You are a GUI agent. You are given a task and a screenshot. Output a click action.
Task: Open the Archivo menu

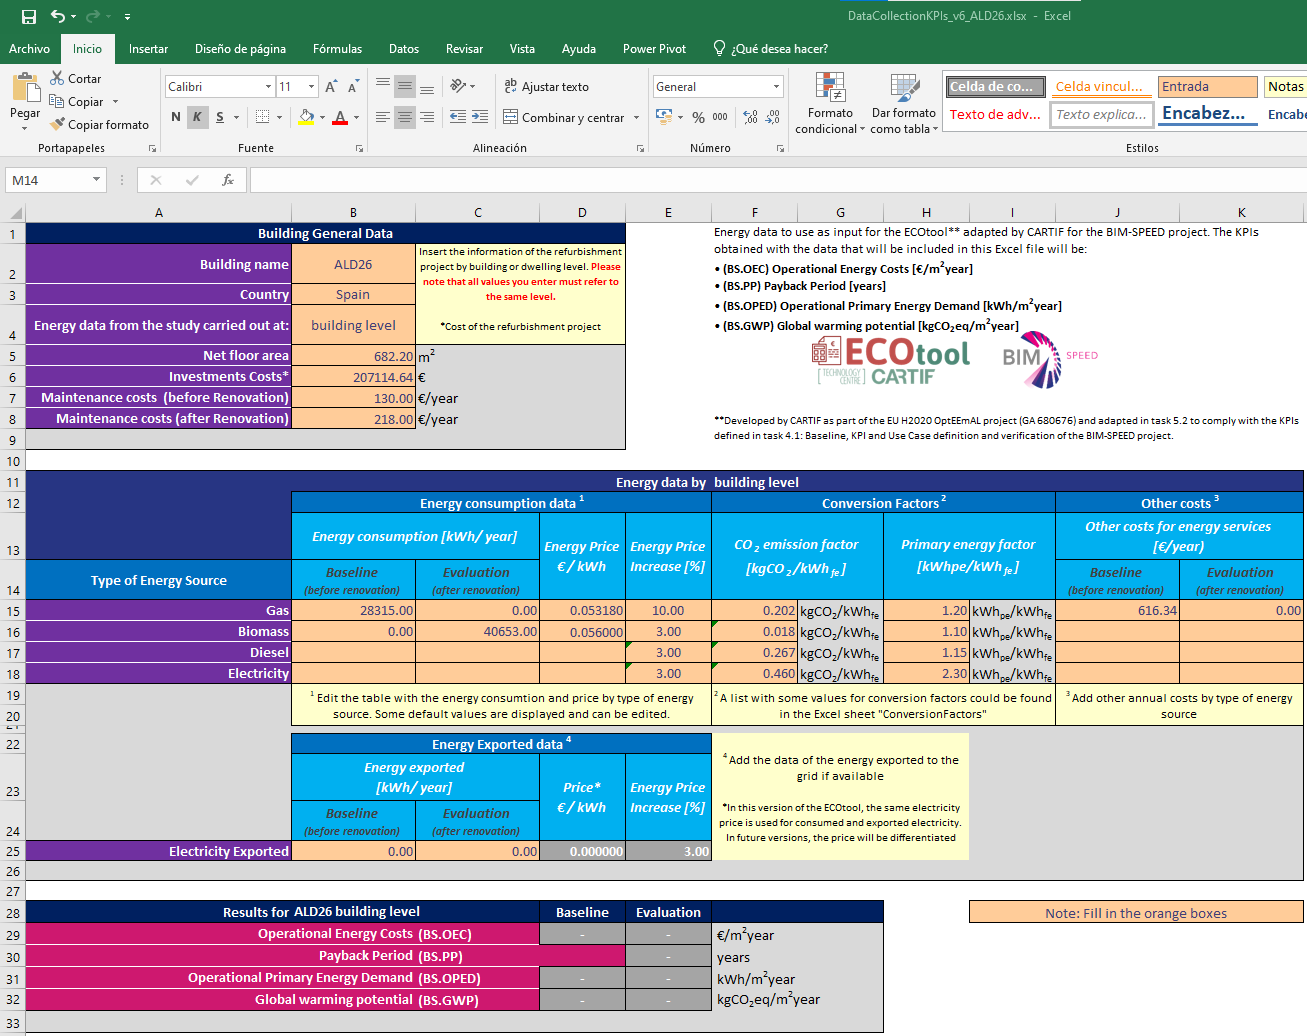(29, 48)
